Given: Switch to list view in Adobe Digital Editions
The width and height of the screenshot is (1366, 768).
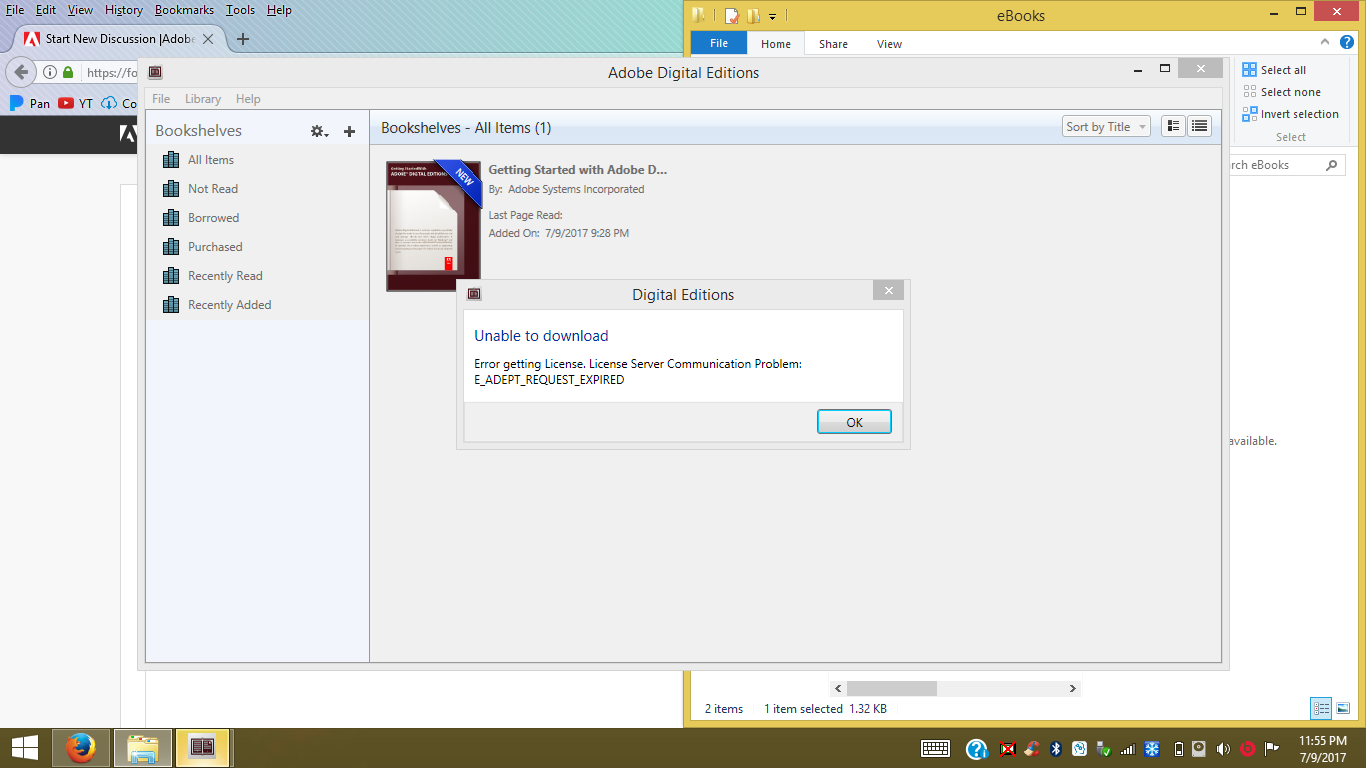Looking at the screenshot, I should 1199,126.
